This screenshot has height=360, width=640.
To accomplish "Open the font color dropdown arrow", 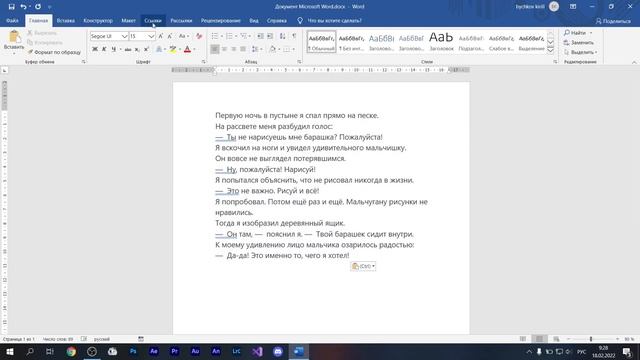I will (x=194, y=49).
